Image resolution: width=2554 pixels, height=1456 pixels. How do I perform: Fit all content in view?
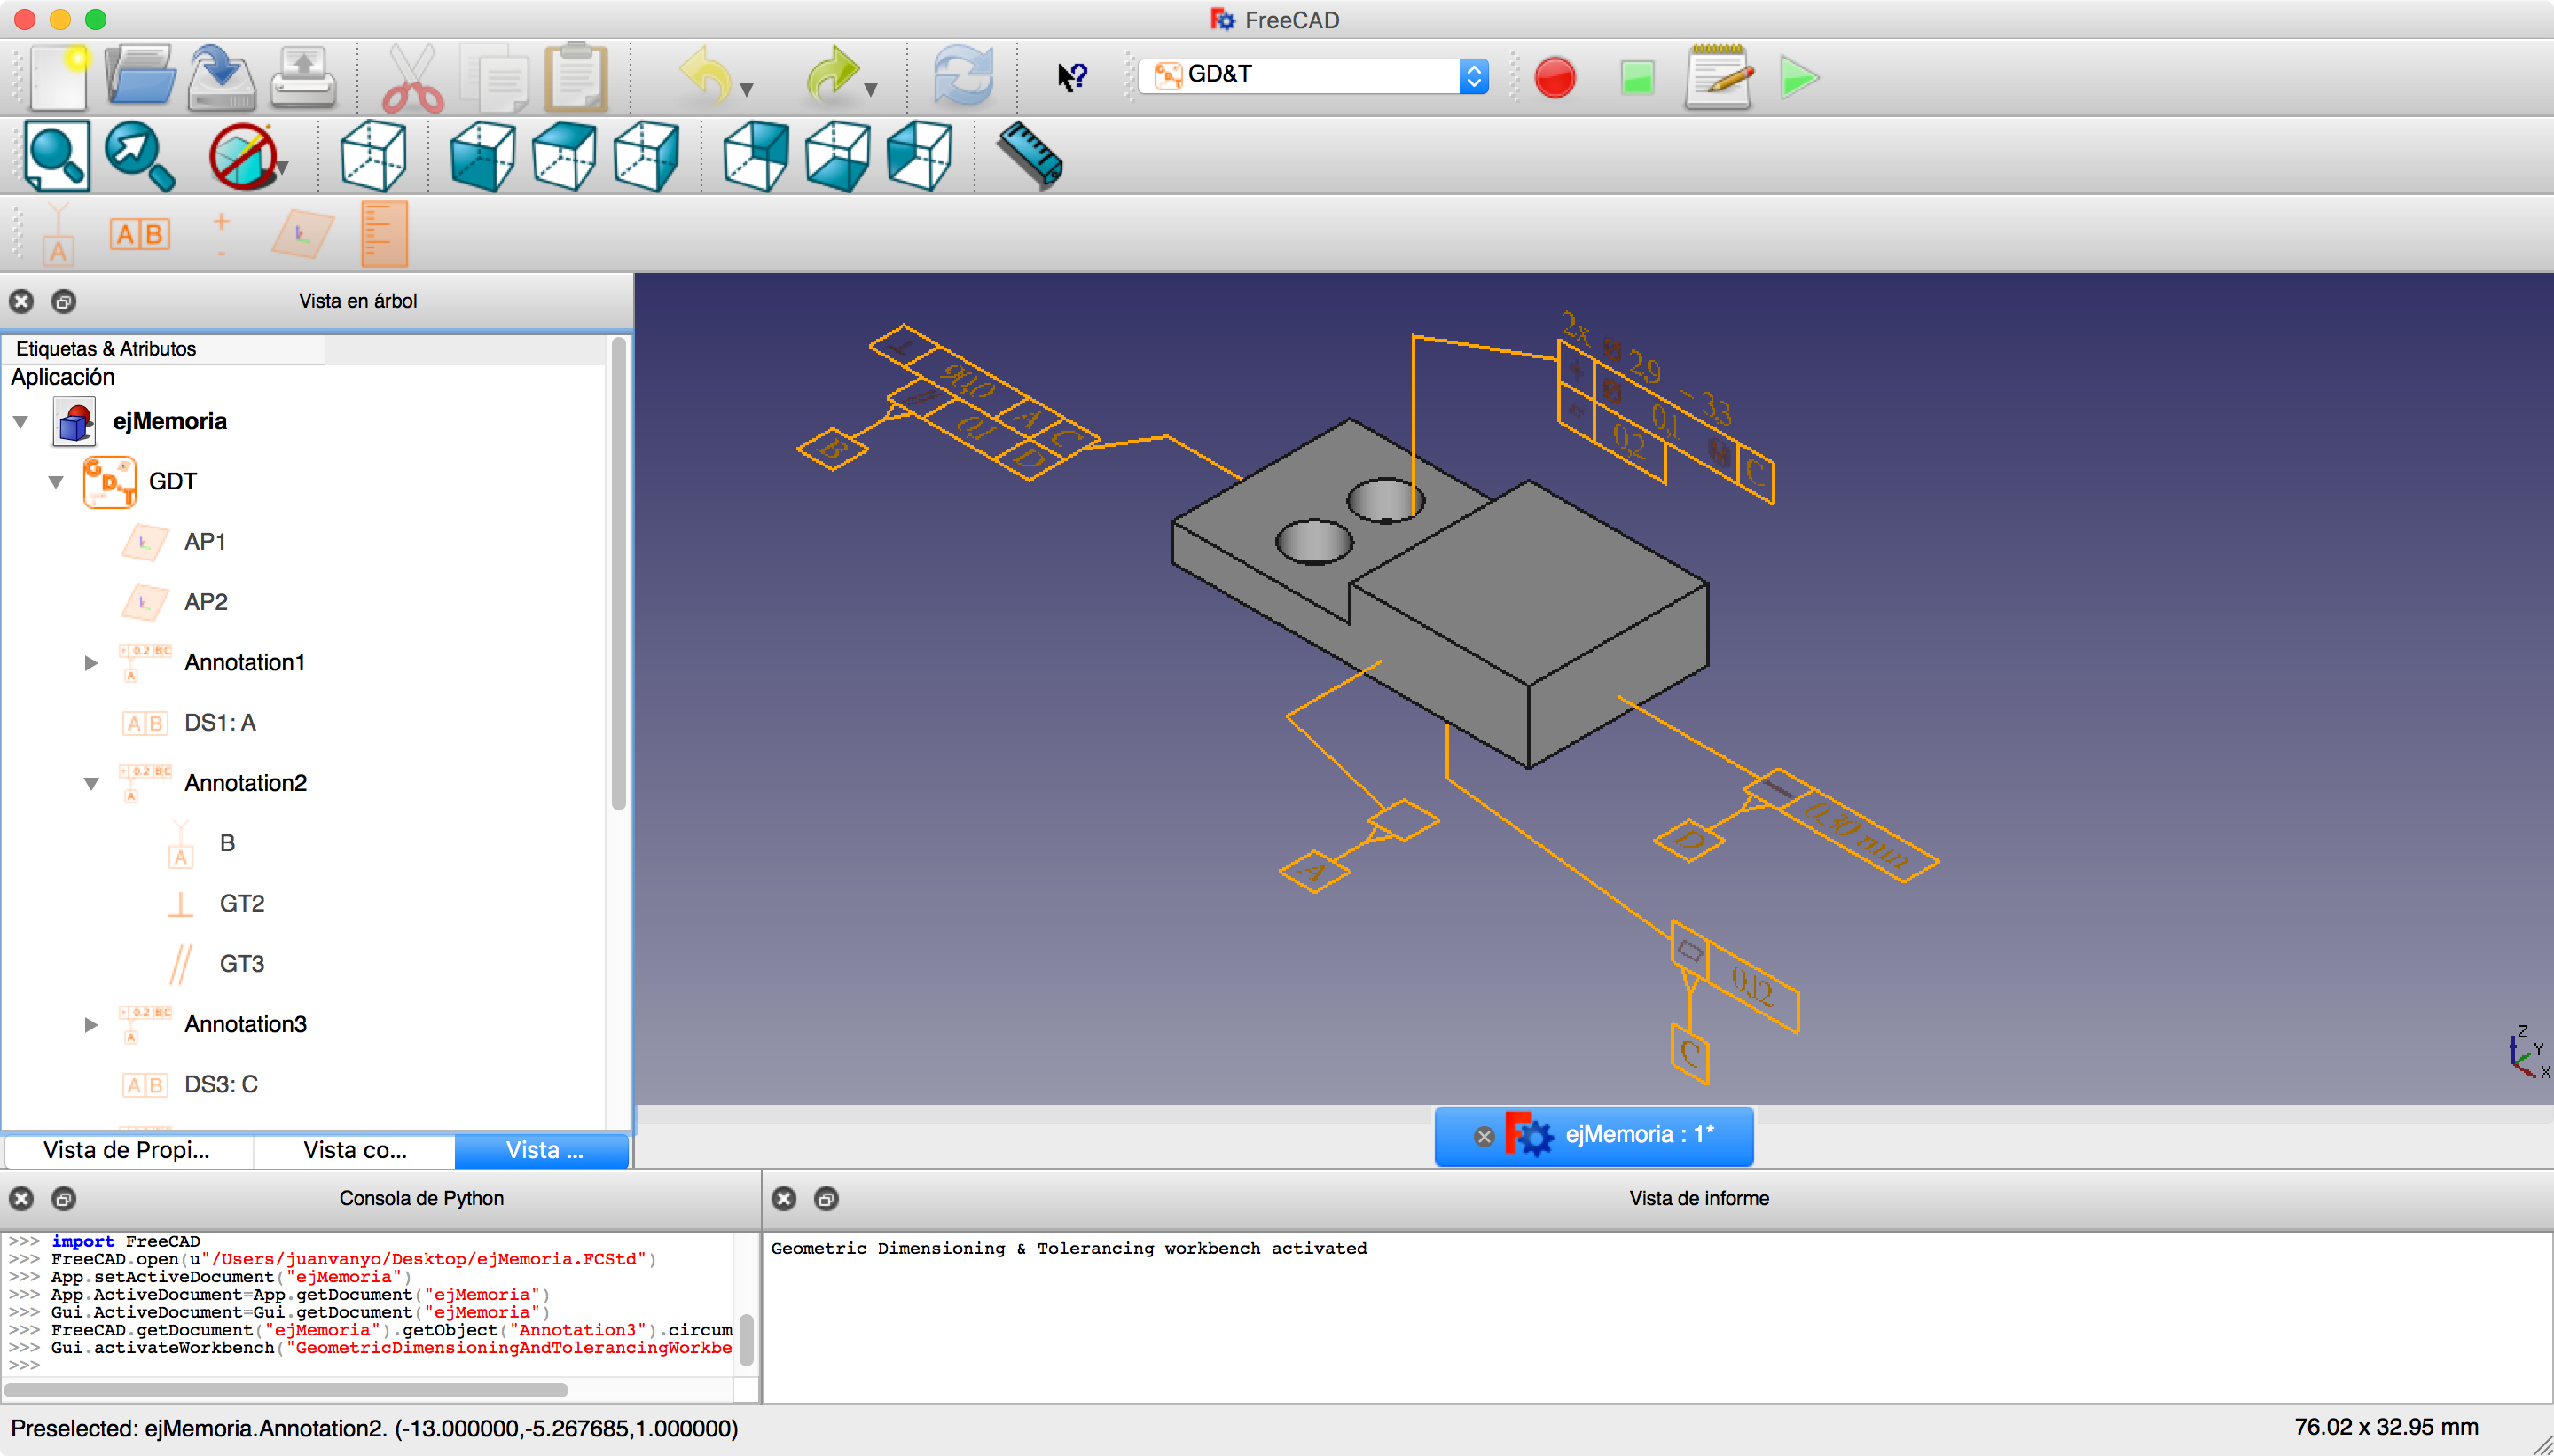click(x=56, y=155)
